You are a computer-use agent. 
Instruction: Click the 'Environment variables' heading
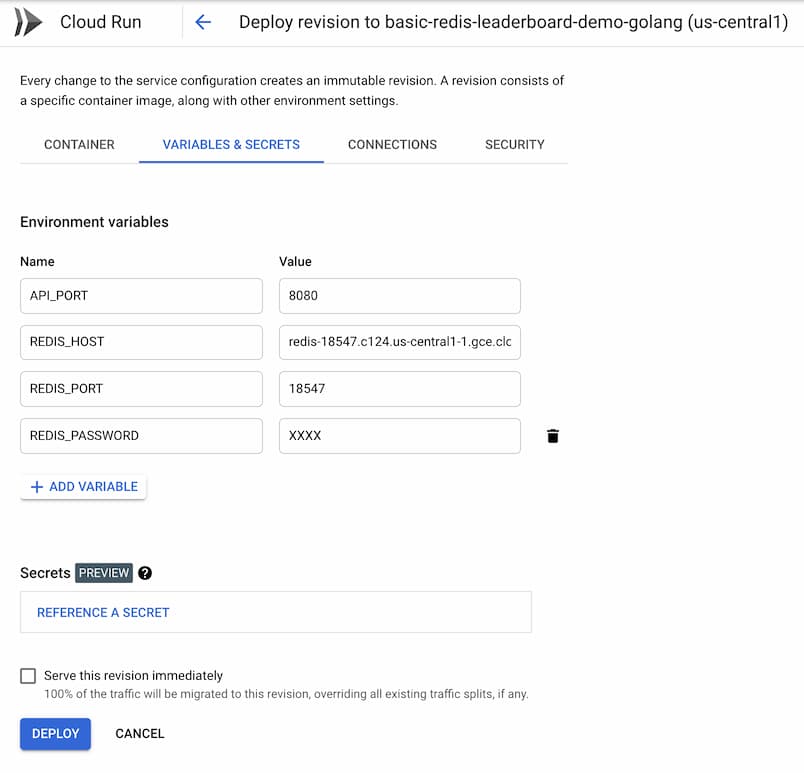[x=94, y=222]
